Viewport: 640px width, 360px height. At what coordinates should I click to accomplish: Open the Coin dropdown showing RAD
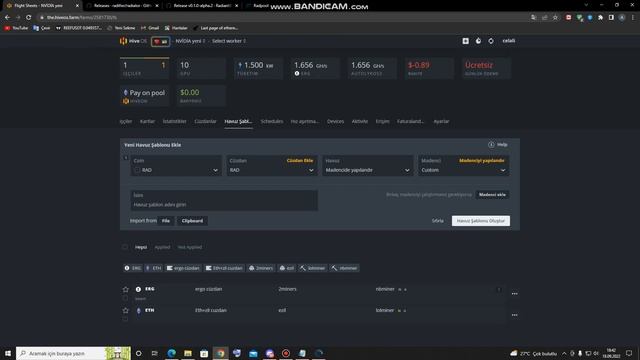(x=176, y=166)
